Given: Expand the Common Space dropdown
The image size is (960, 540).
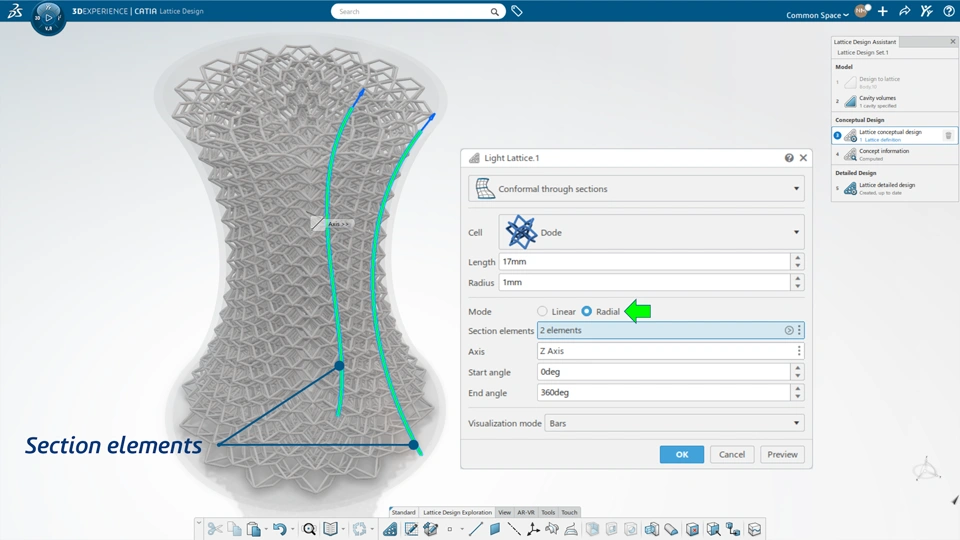Looking at the screenshot, I should click(817, 15).
